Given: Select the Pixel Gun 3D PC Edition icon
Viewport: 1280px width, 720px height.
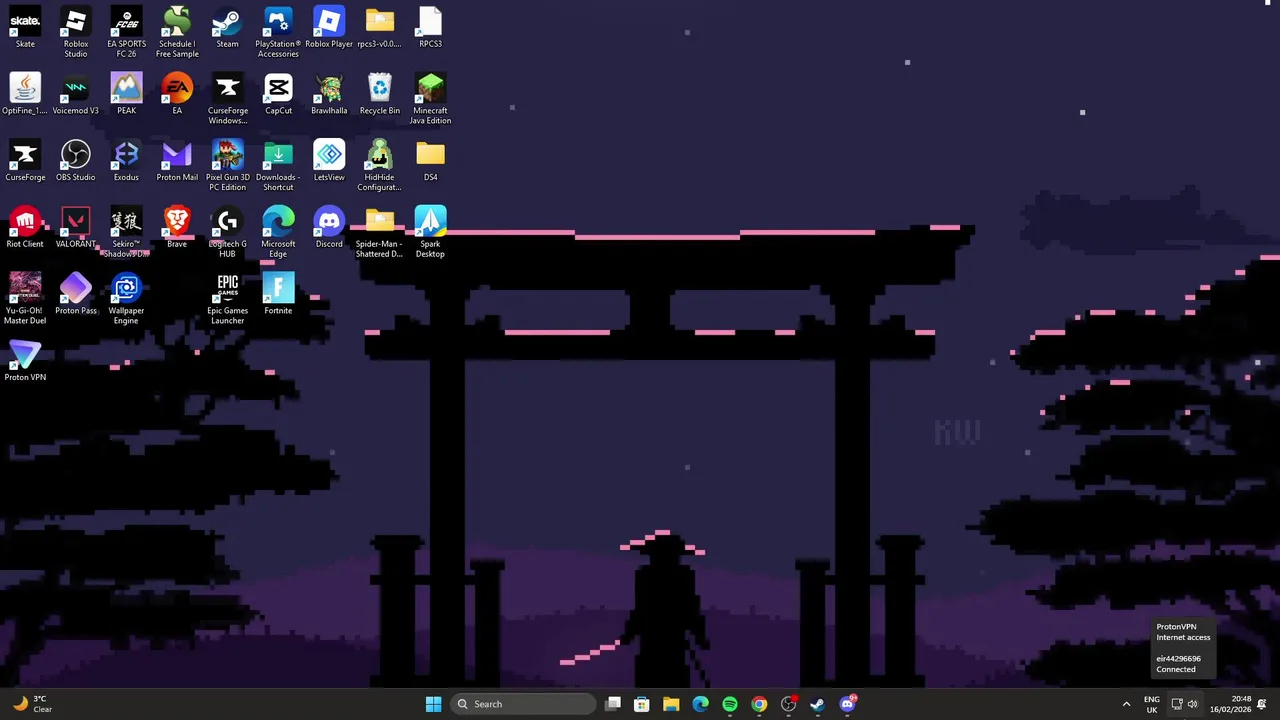Looking at the screenshot, I should (x=227, y=165).
